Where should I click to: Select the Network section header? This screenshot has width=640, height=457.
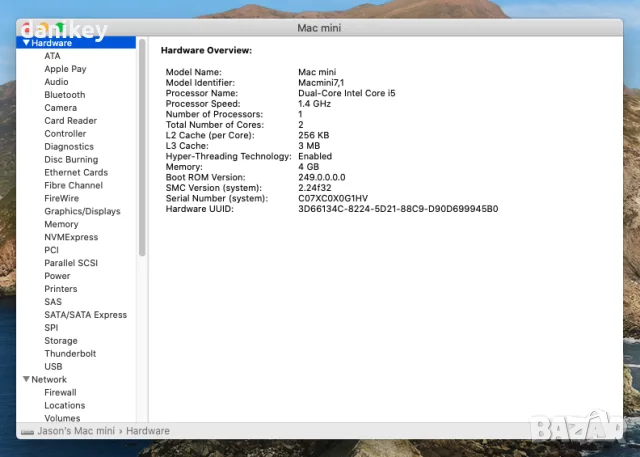49,379
